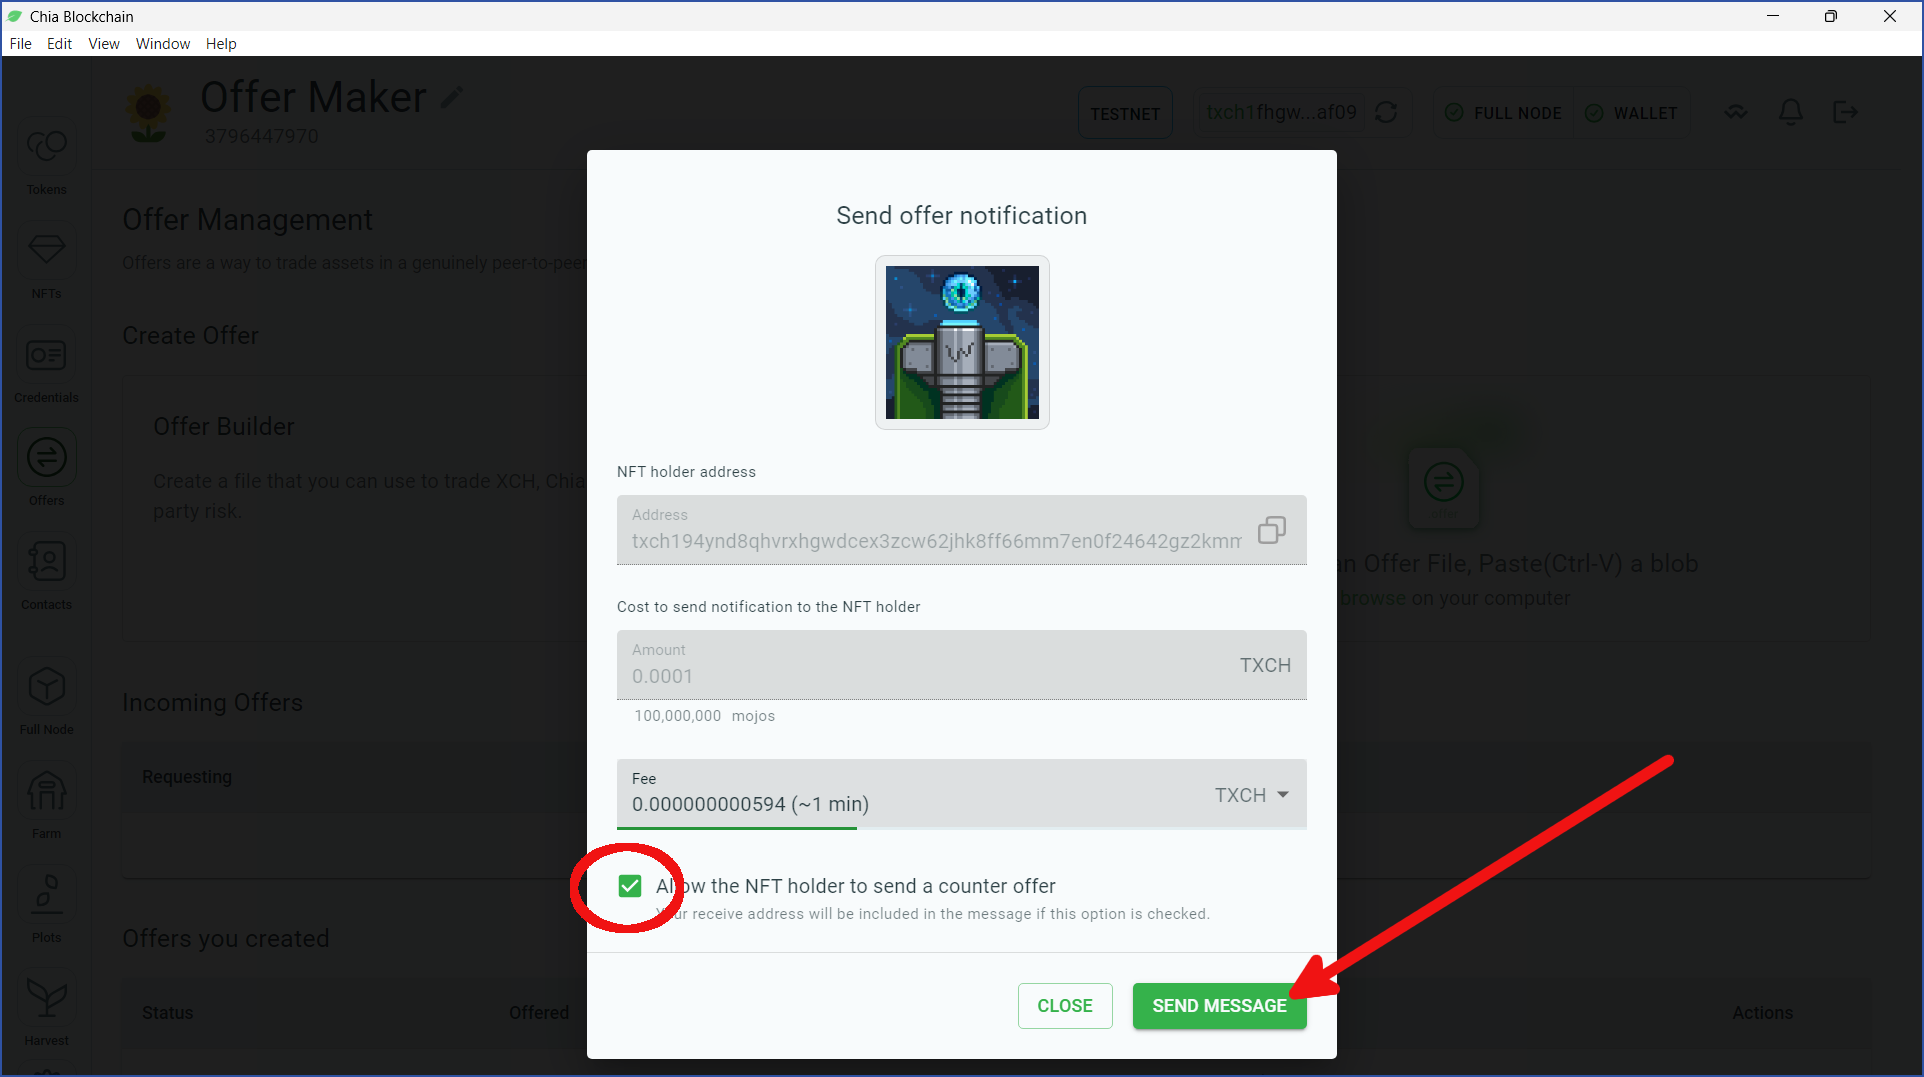Click the Offer Maker wallet name
This screenshot has height=1077, width=1924.
click(x=313, y=97)
